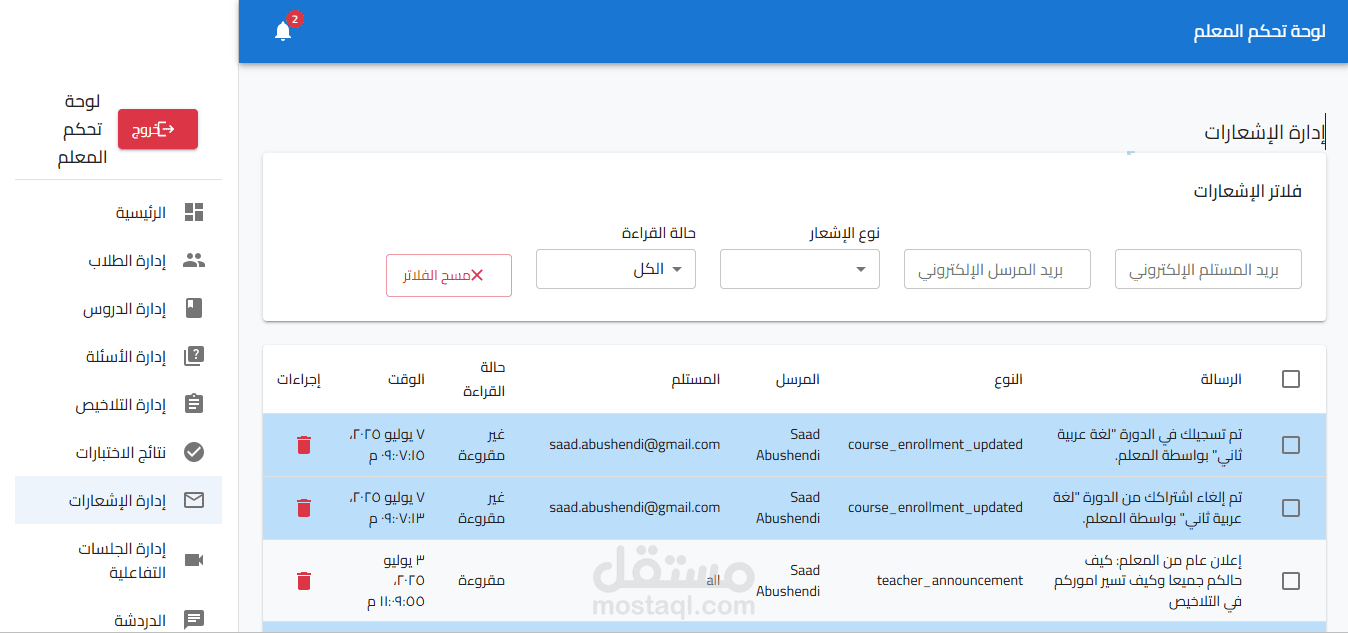This screenshot has height=633, width=1348.
Task: Click the red خروج logout button
Action: (x=158, y=129)
